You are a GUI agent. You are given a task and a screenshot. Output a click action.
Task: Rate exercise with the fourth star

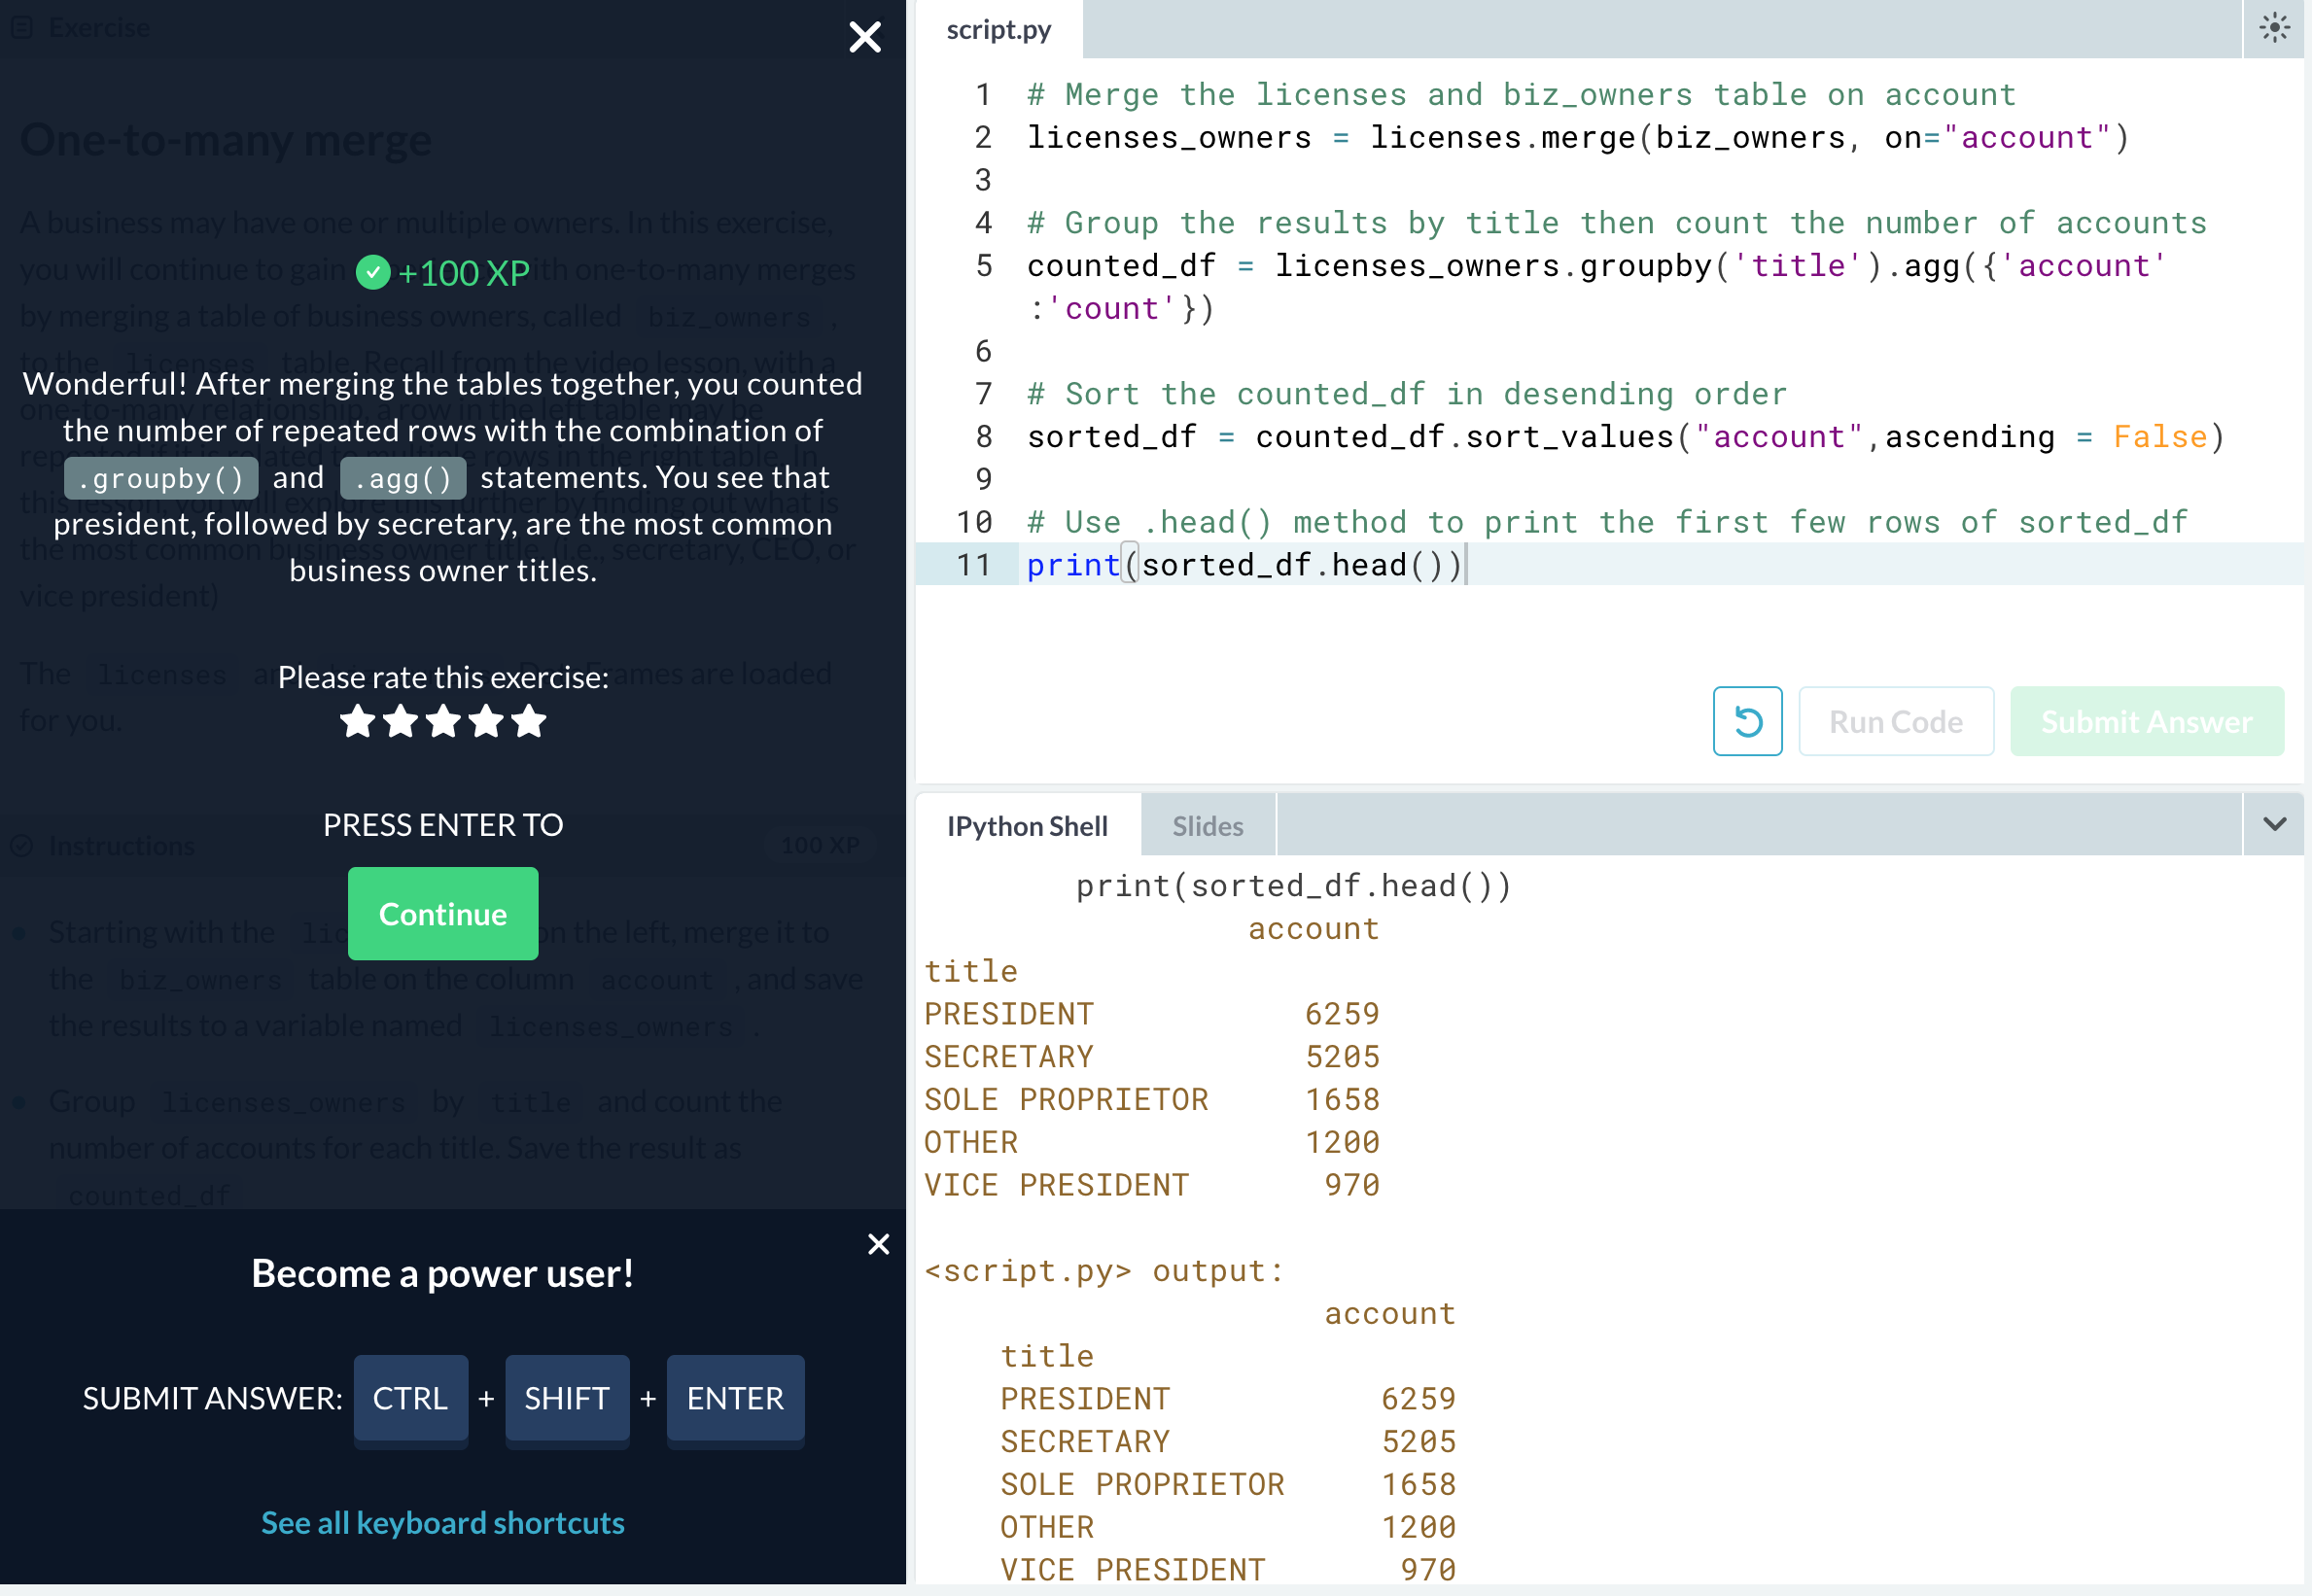pyautogui.click(x=486, y=721)
